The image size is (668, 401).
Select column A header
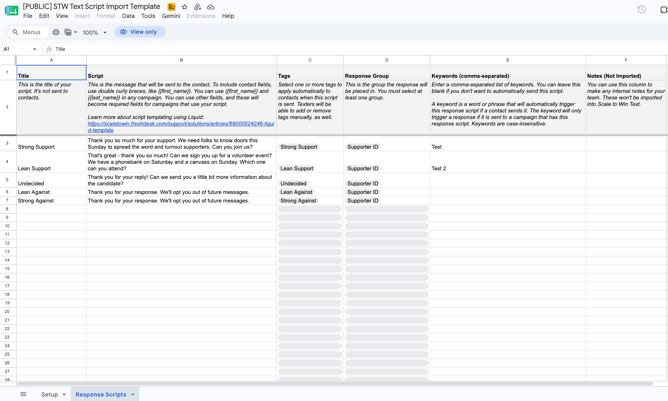(52, 60)
